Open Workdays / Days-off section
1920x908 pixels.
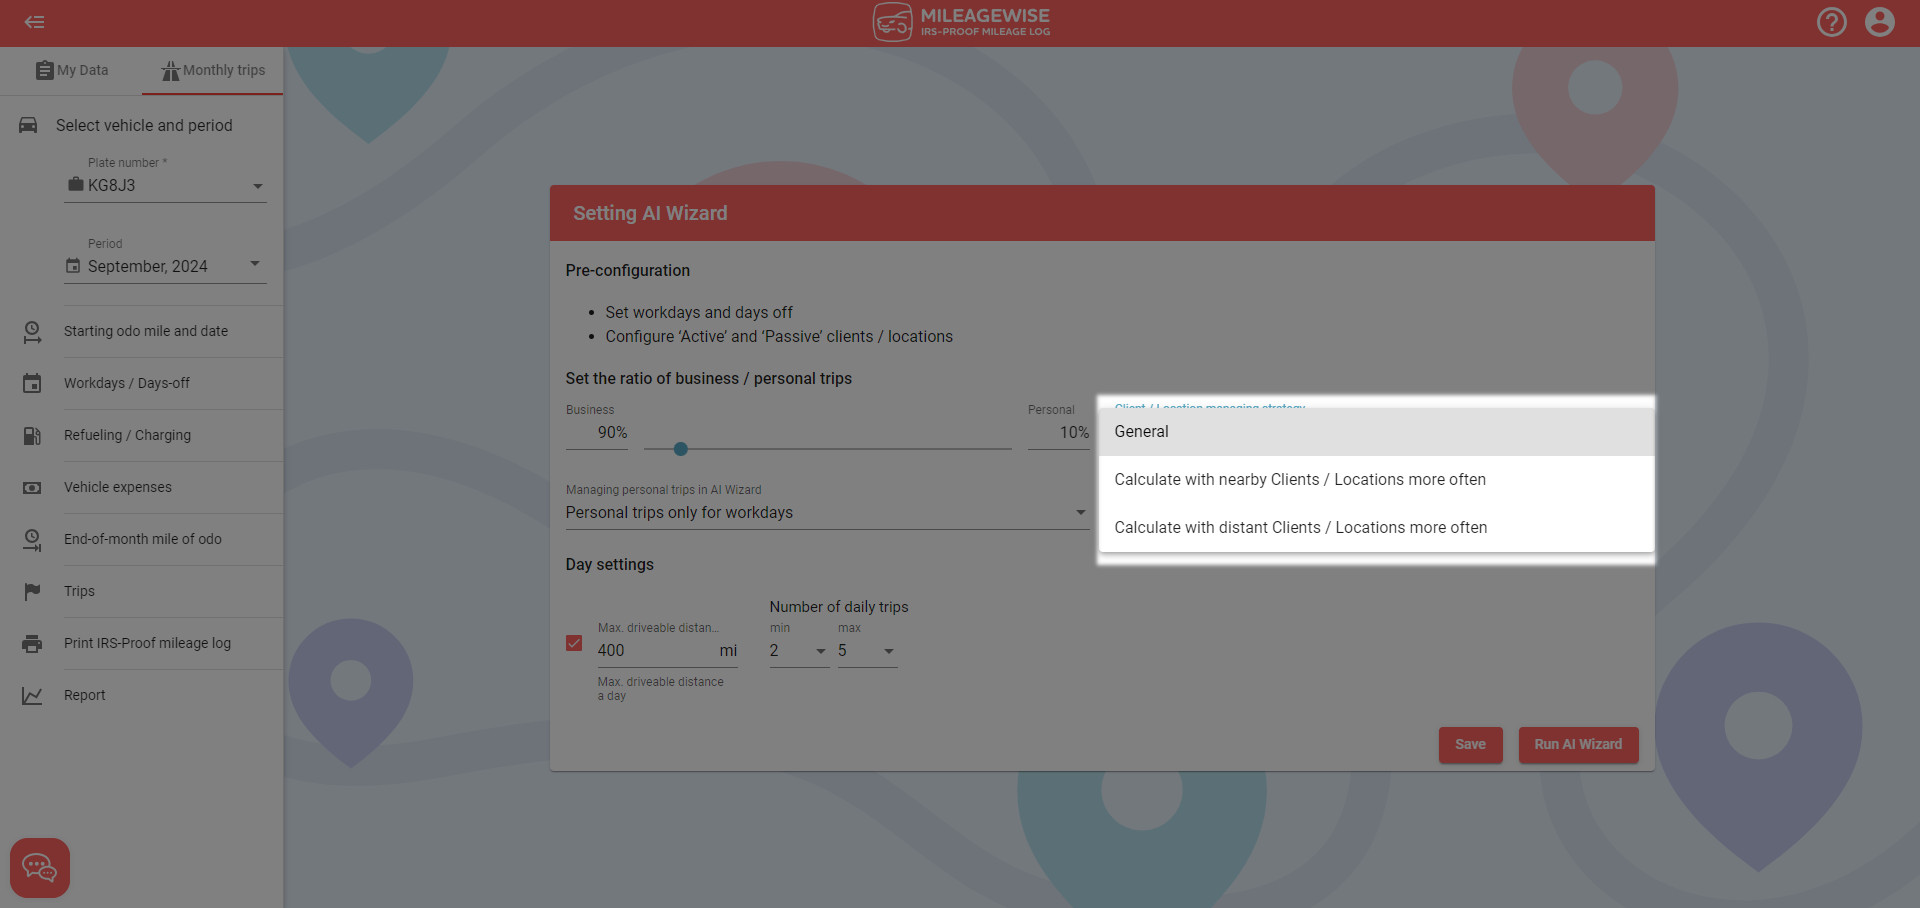(x=127, y=383)
